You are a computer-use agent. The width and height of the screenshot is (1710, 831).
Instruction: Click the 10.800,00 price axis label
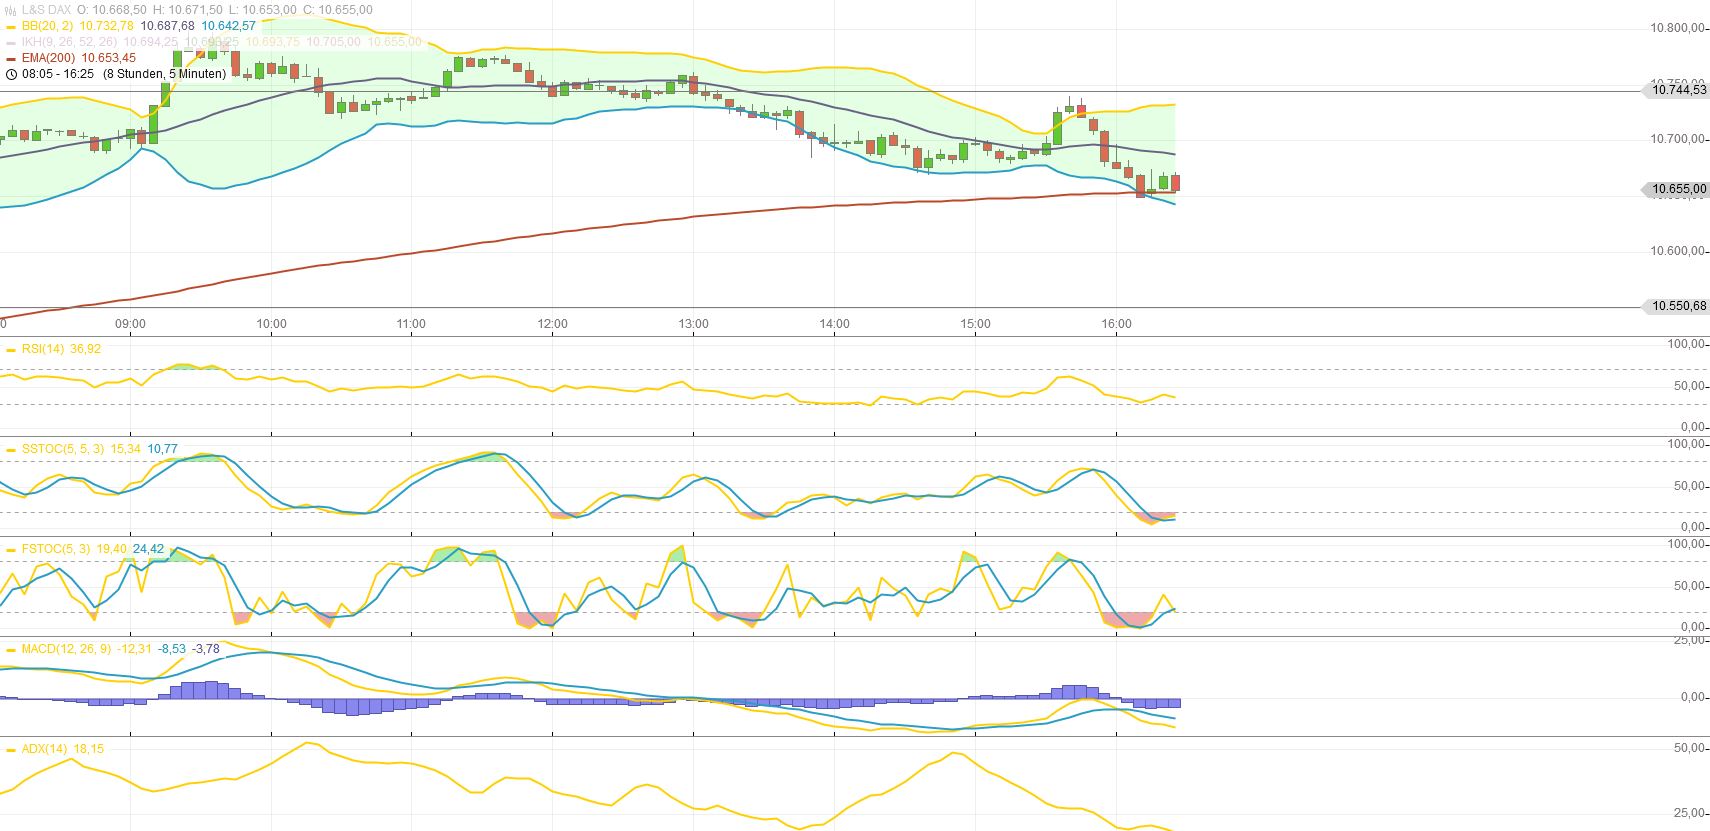click(1678, 28)
